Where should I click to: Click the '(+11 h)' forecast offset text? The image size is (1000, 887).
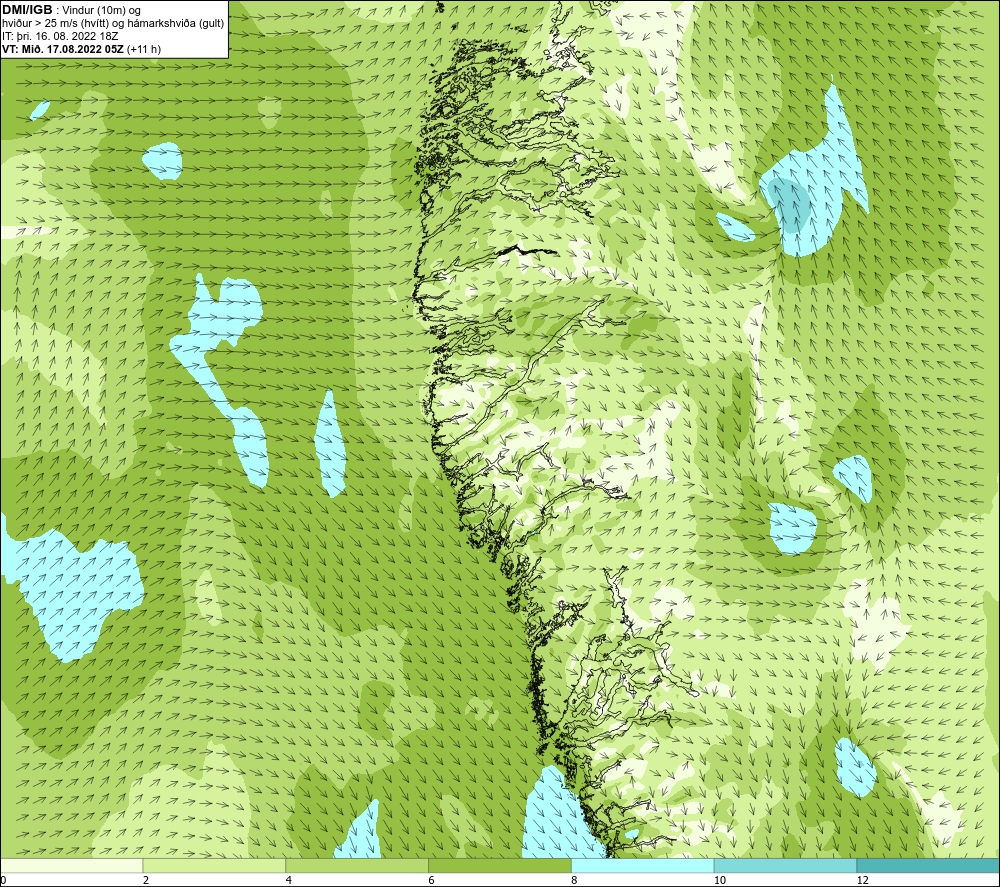click(144, 49)
